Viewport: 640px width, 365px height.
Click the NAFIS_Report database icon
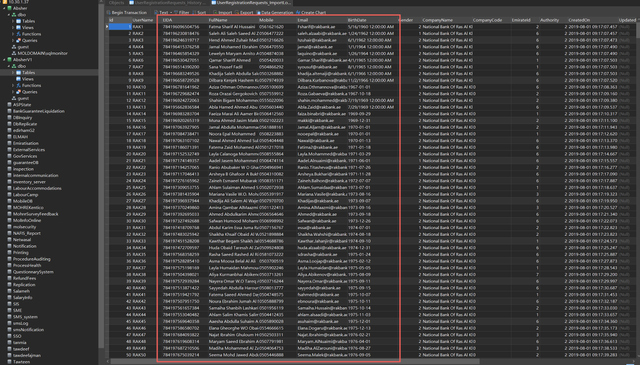point(9,234)
